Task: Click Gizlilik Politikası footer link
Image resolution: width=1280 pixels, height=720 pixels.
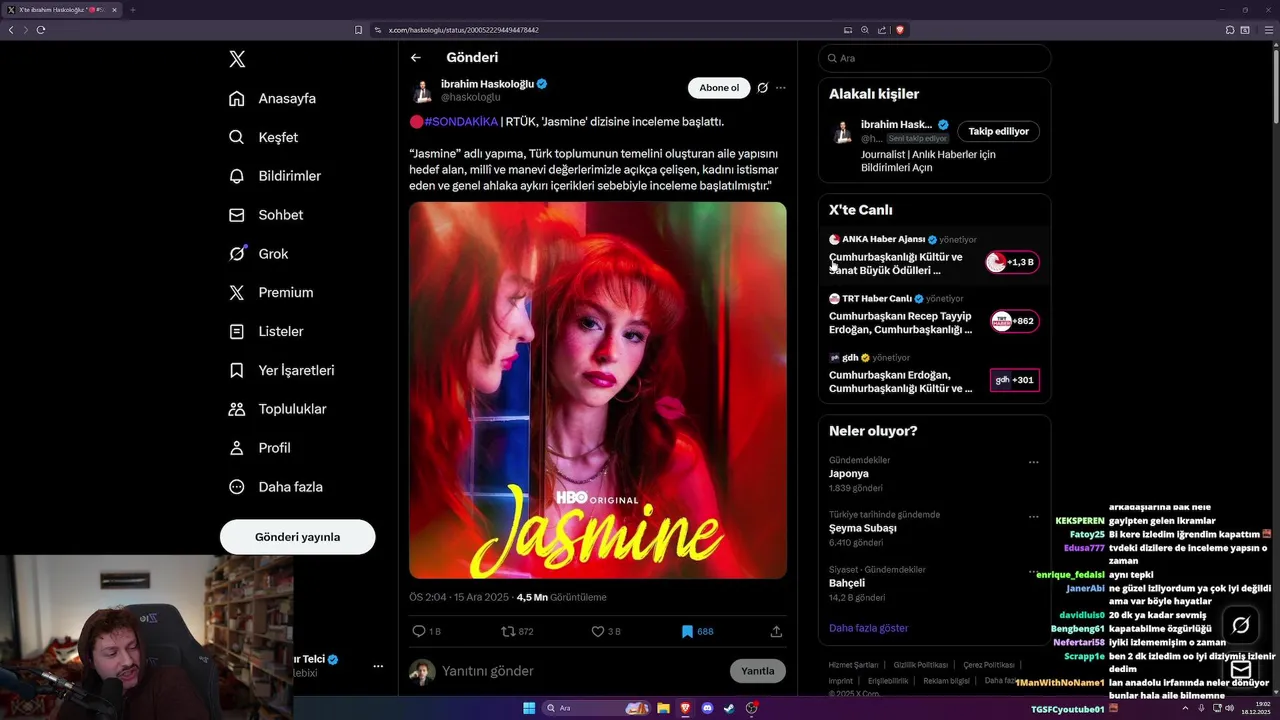Action: pyautogui.click(x=921, y=665)
